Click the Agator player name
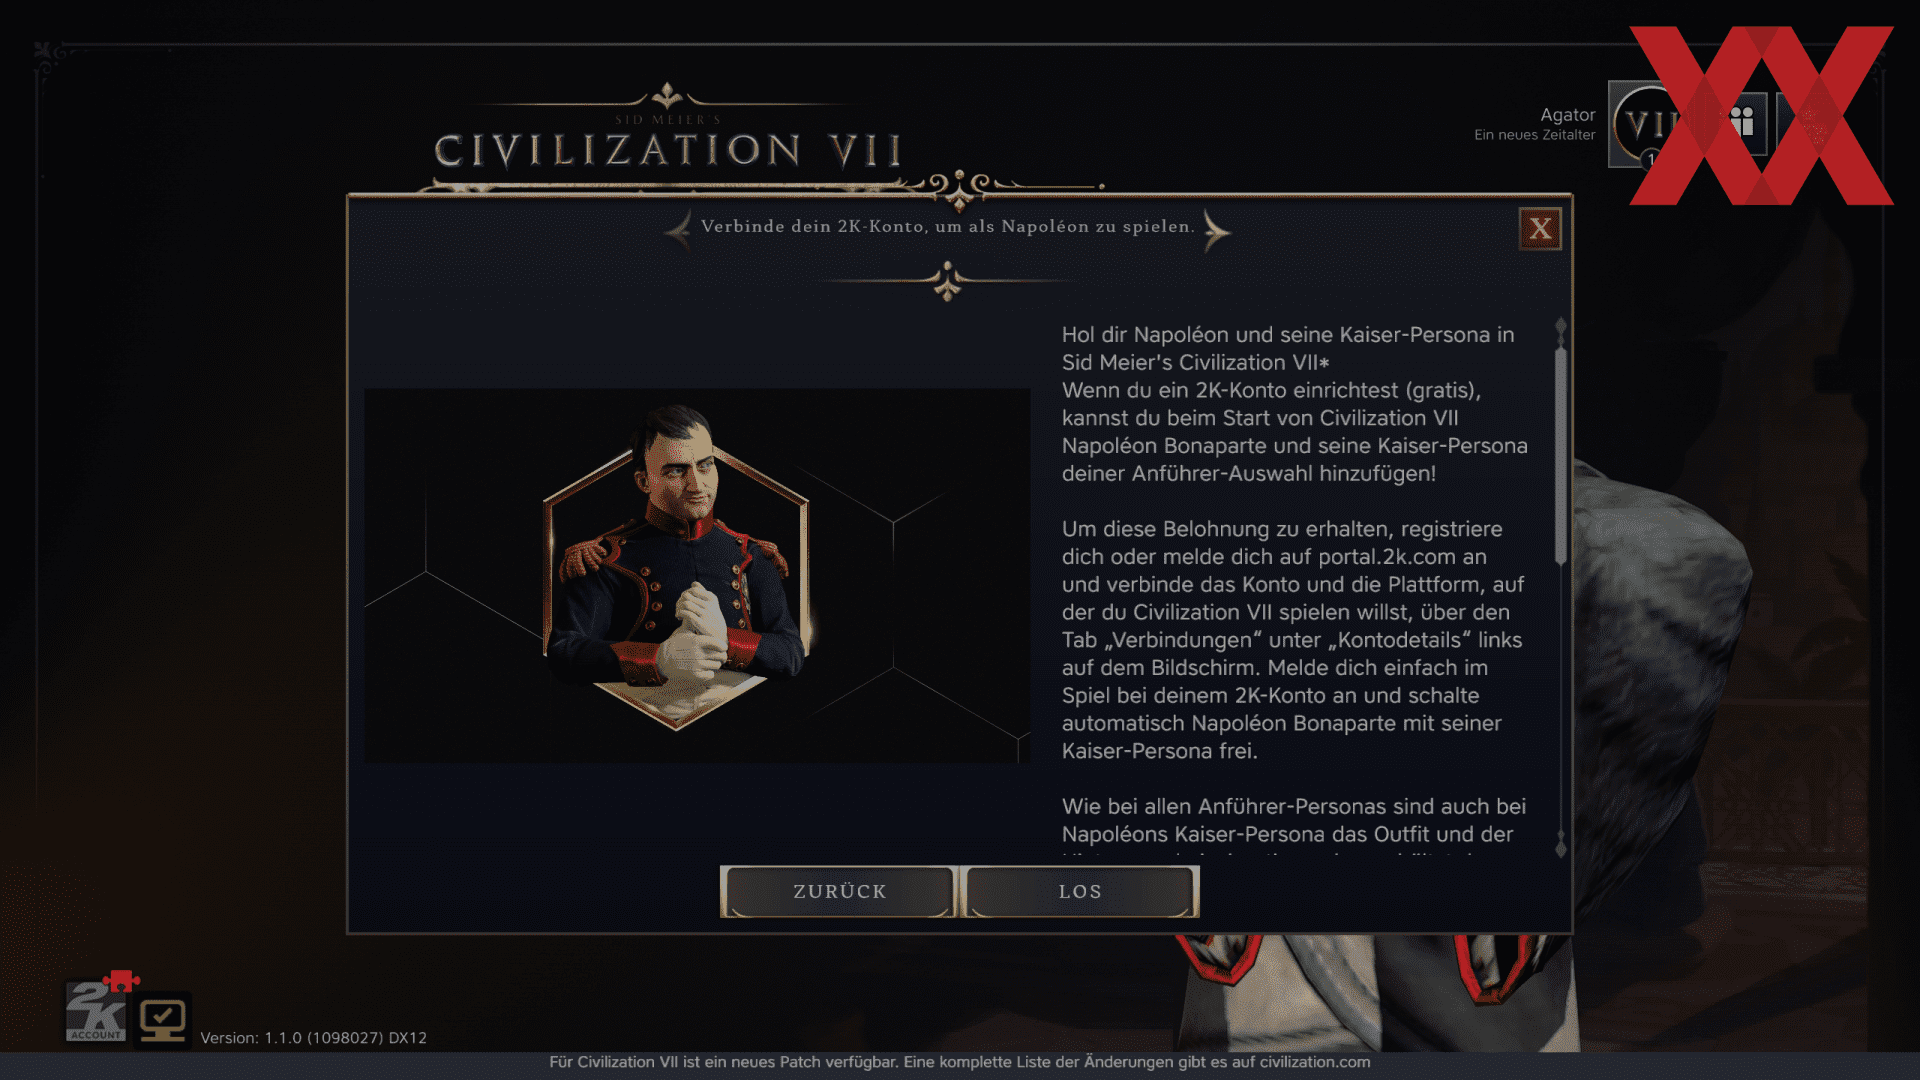The height and width of the screenshot is (1080, 1920). coord(1567,115)
